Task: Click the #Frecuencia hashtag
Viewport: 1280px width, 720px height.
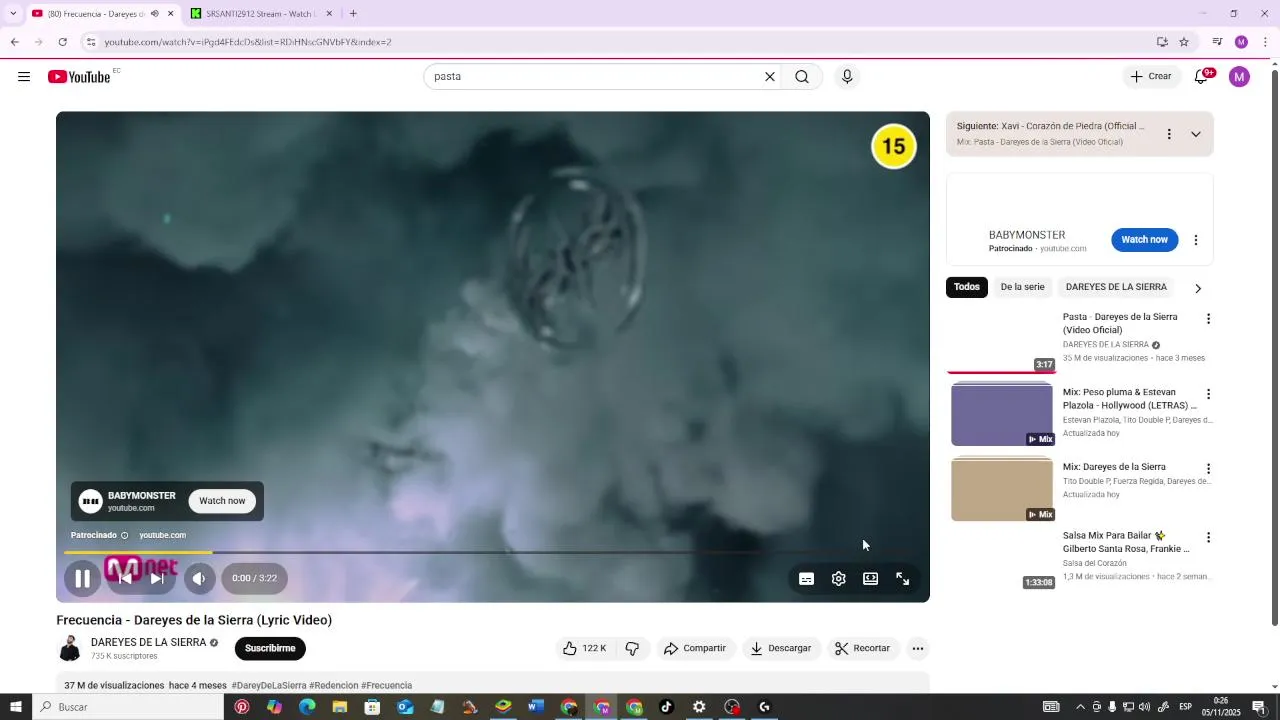Action: [386, 686]
